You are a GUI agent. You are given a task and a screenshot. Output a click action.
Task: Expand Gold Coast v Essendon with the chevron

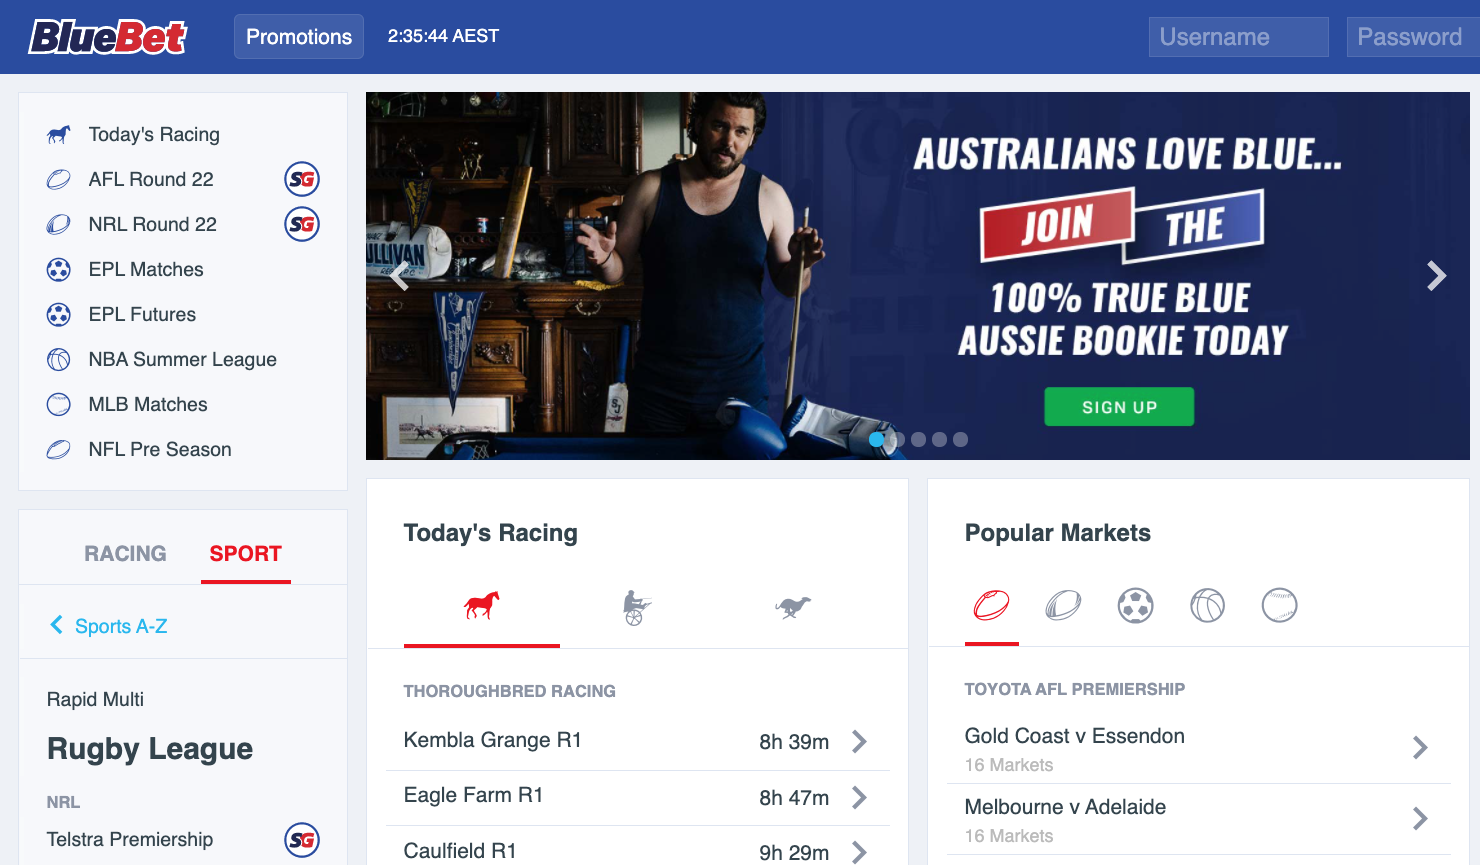pyautogui.click(x=1420, y=747)
